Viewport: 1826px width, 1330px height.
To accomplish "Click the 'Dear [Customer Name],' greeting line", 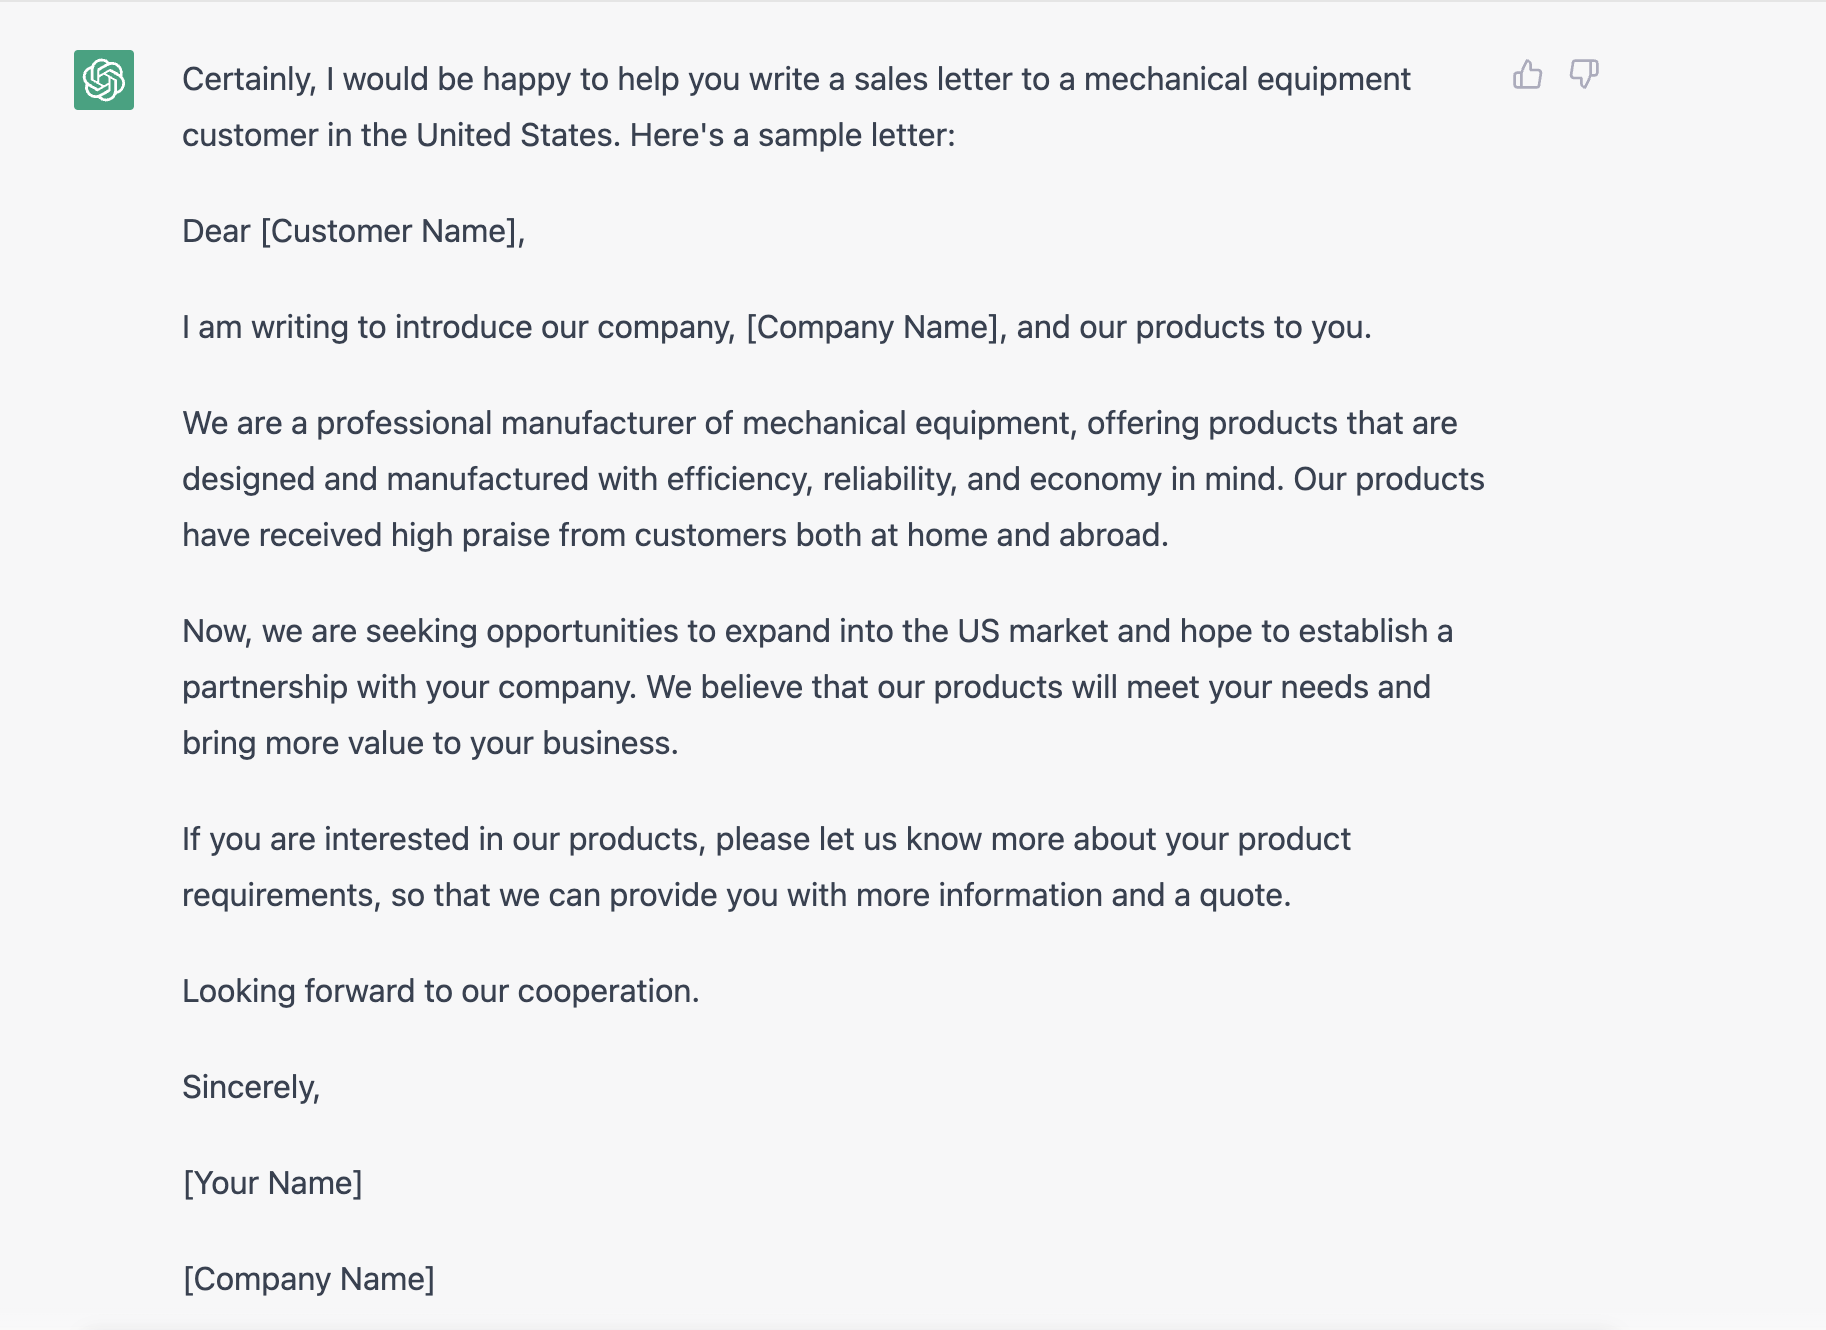I will [x=354, y=231].
